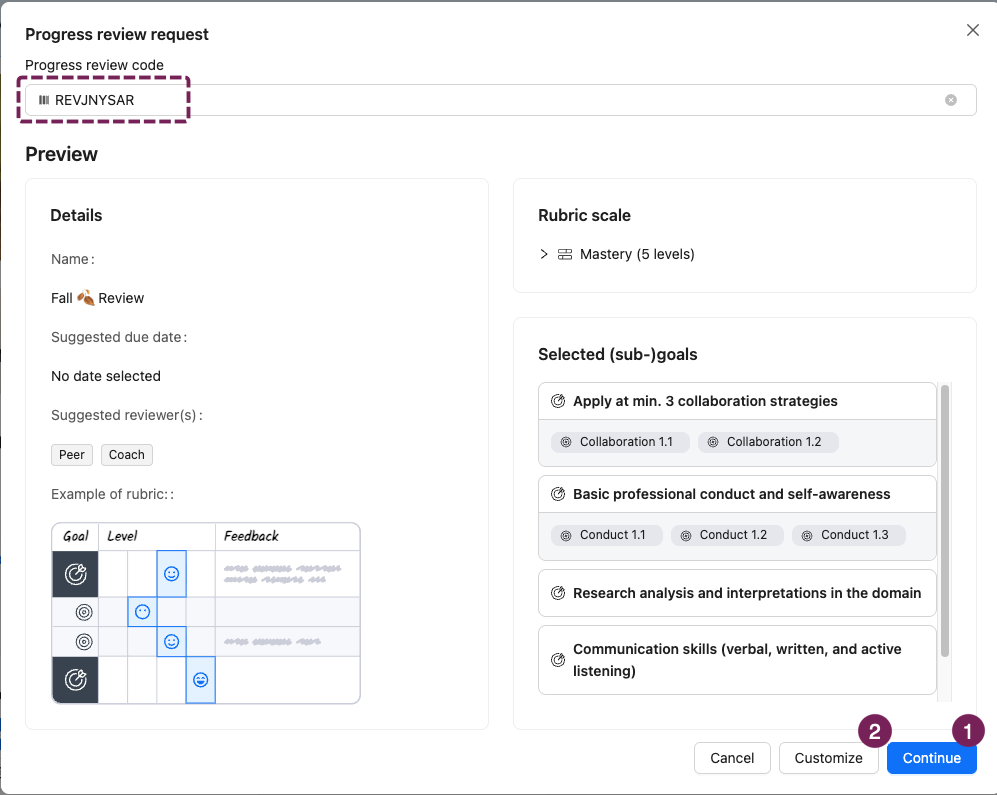Click goal icon beside collaboration strategies
This screenshot has height=795, width=997.
pos(558,401)
